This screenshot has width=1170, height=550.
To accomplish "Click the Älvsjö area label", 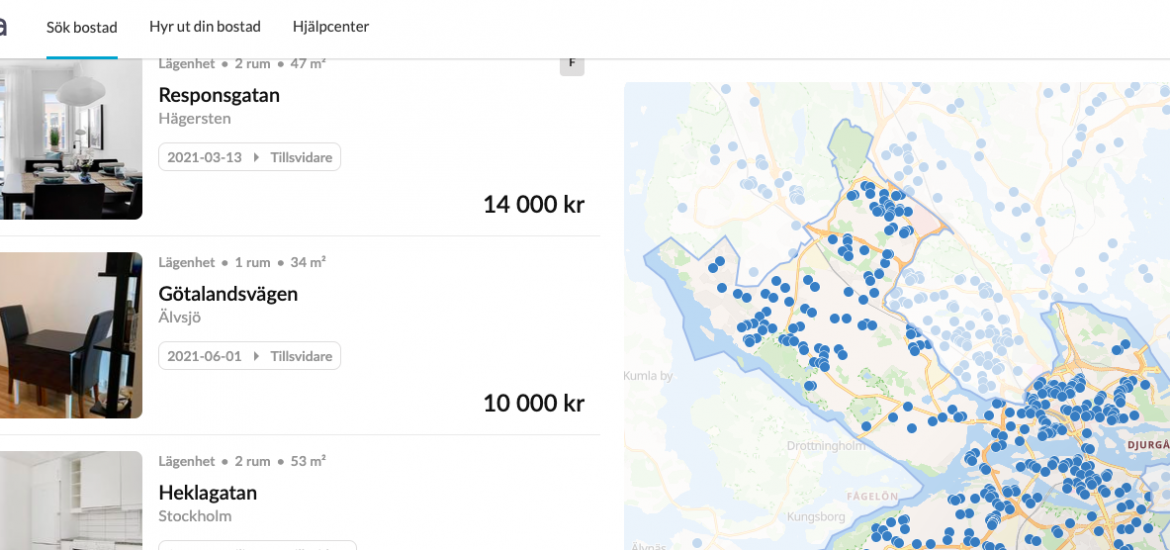I will point(180,317).
